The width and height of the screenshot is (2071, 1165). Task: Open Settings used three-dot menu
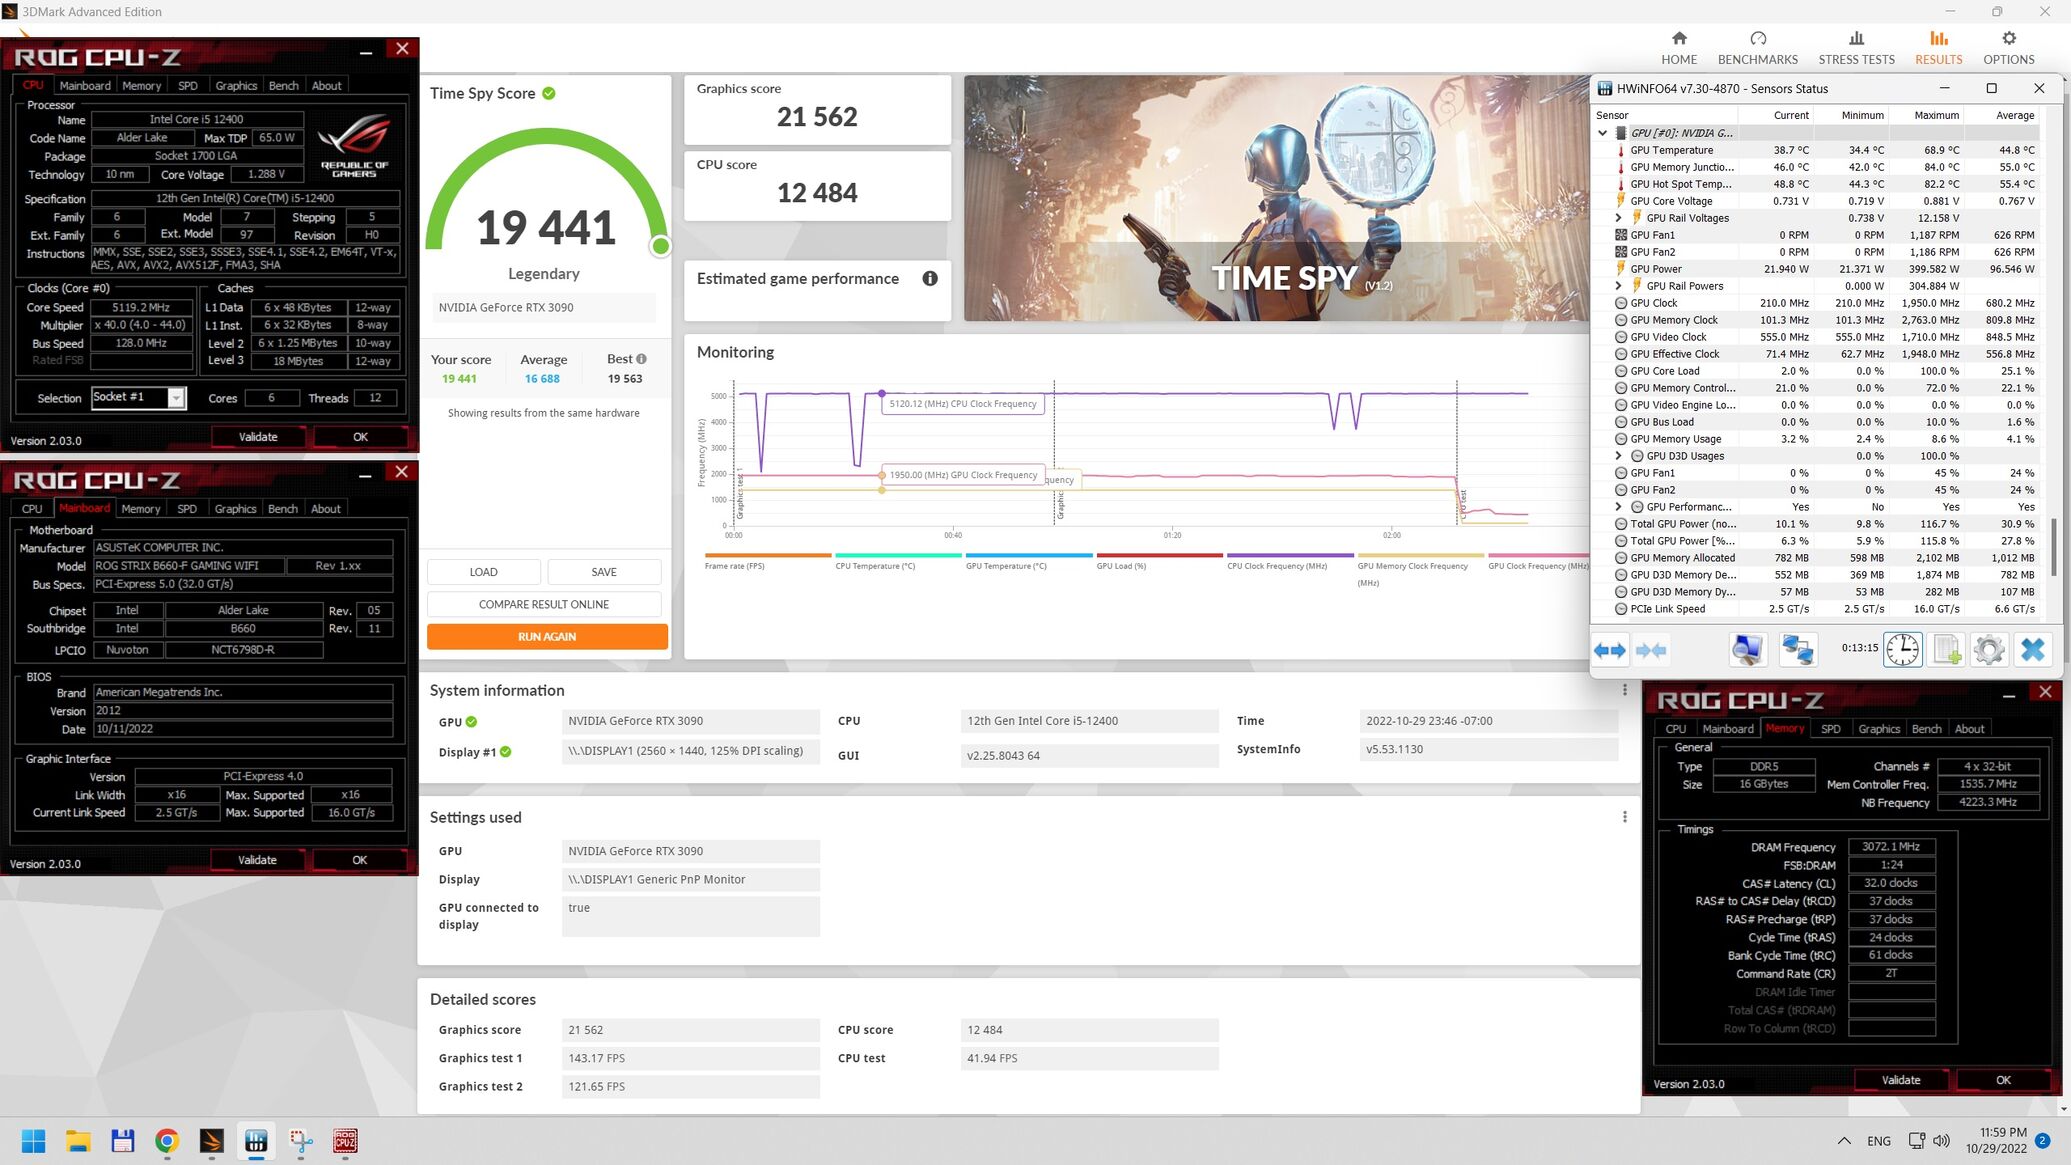pyautogui.click(x=1624, y=817)
